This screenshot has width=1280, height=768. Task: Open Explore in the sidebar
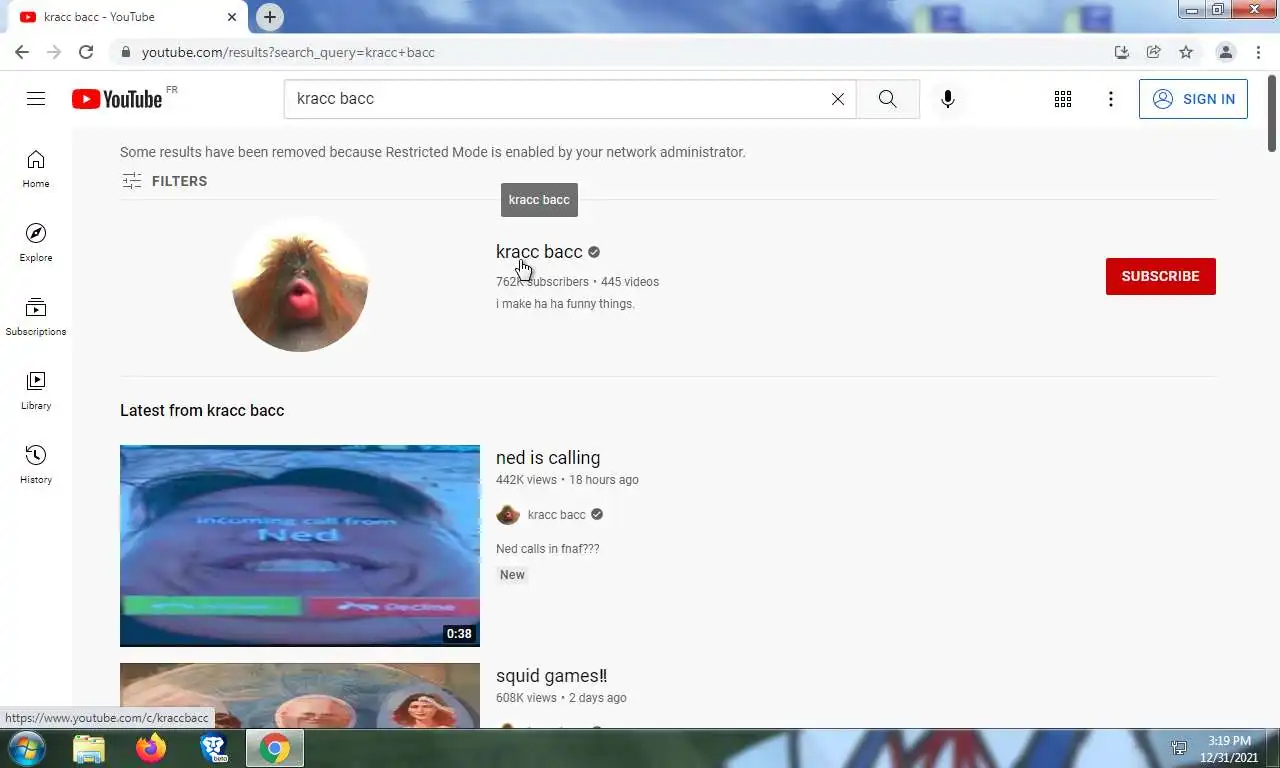coord(36,243)
